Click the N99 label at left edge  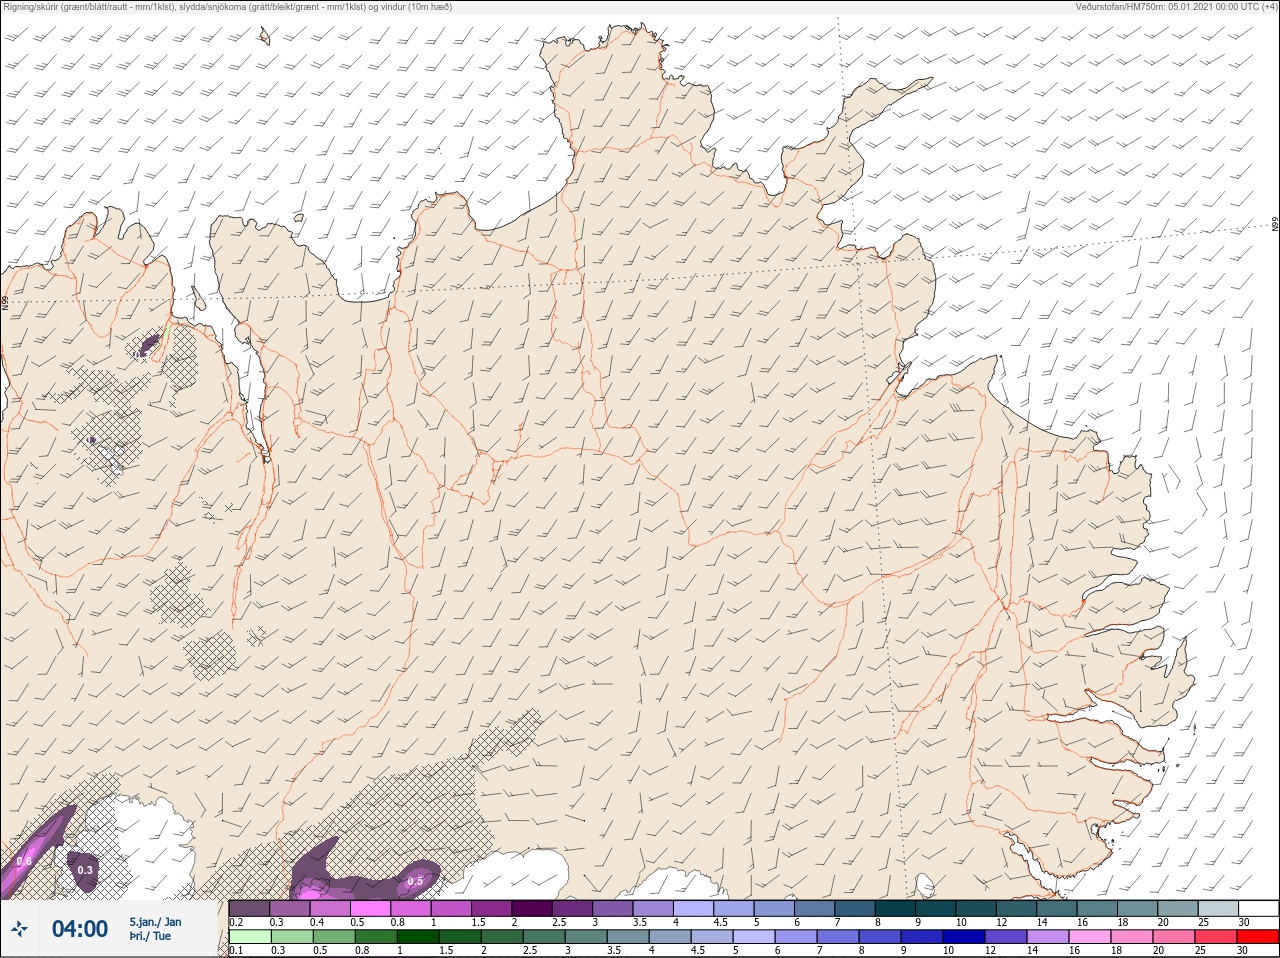[5, 302]
